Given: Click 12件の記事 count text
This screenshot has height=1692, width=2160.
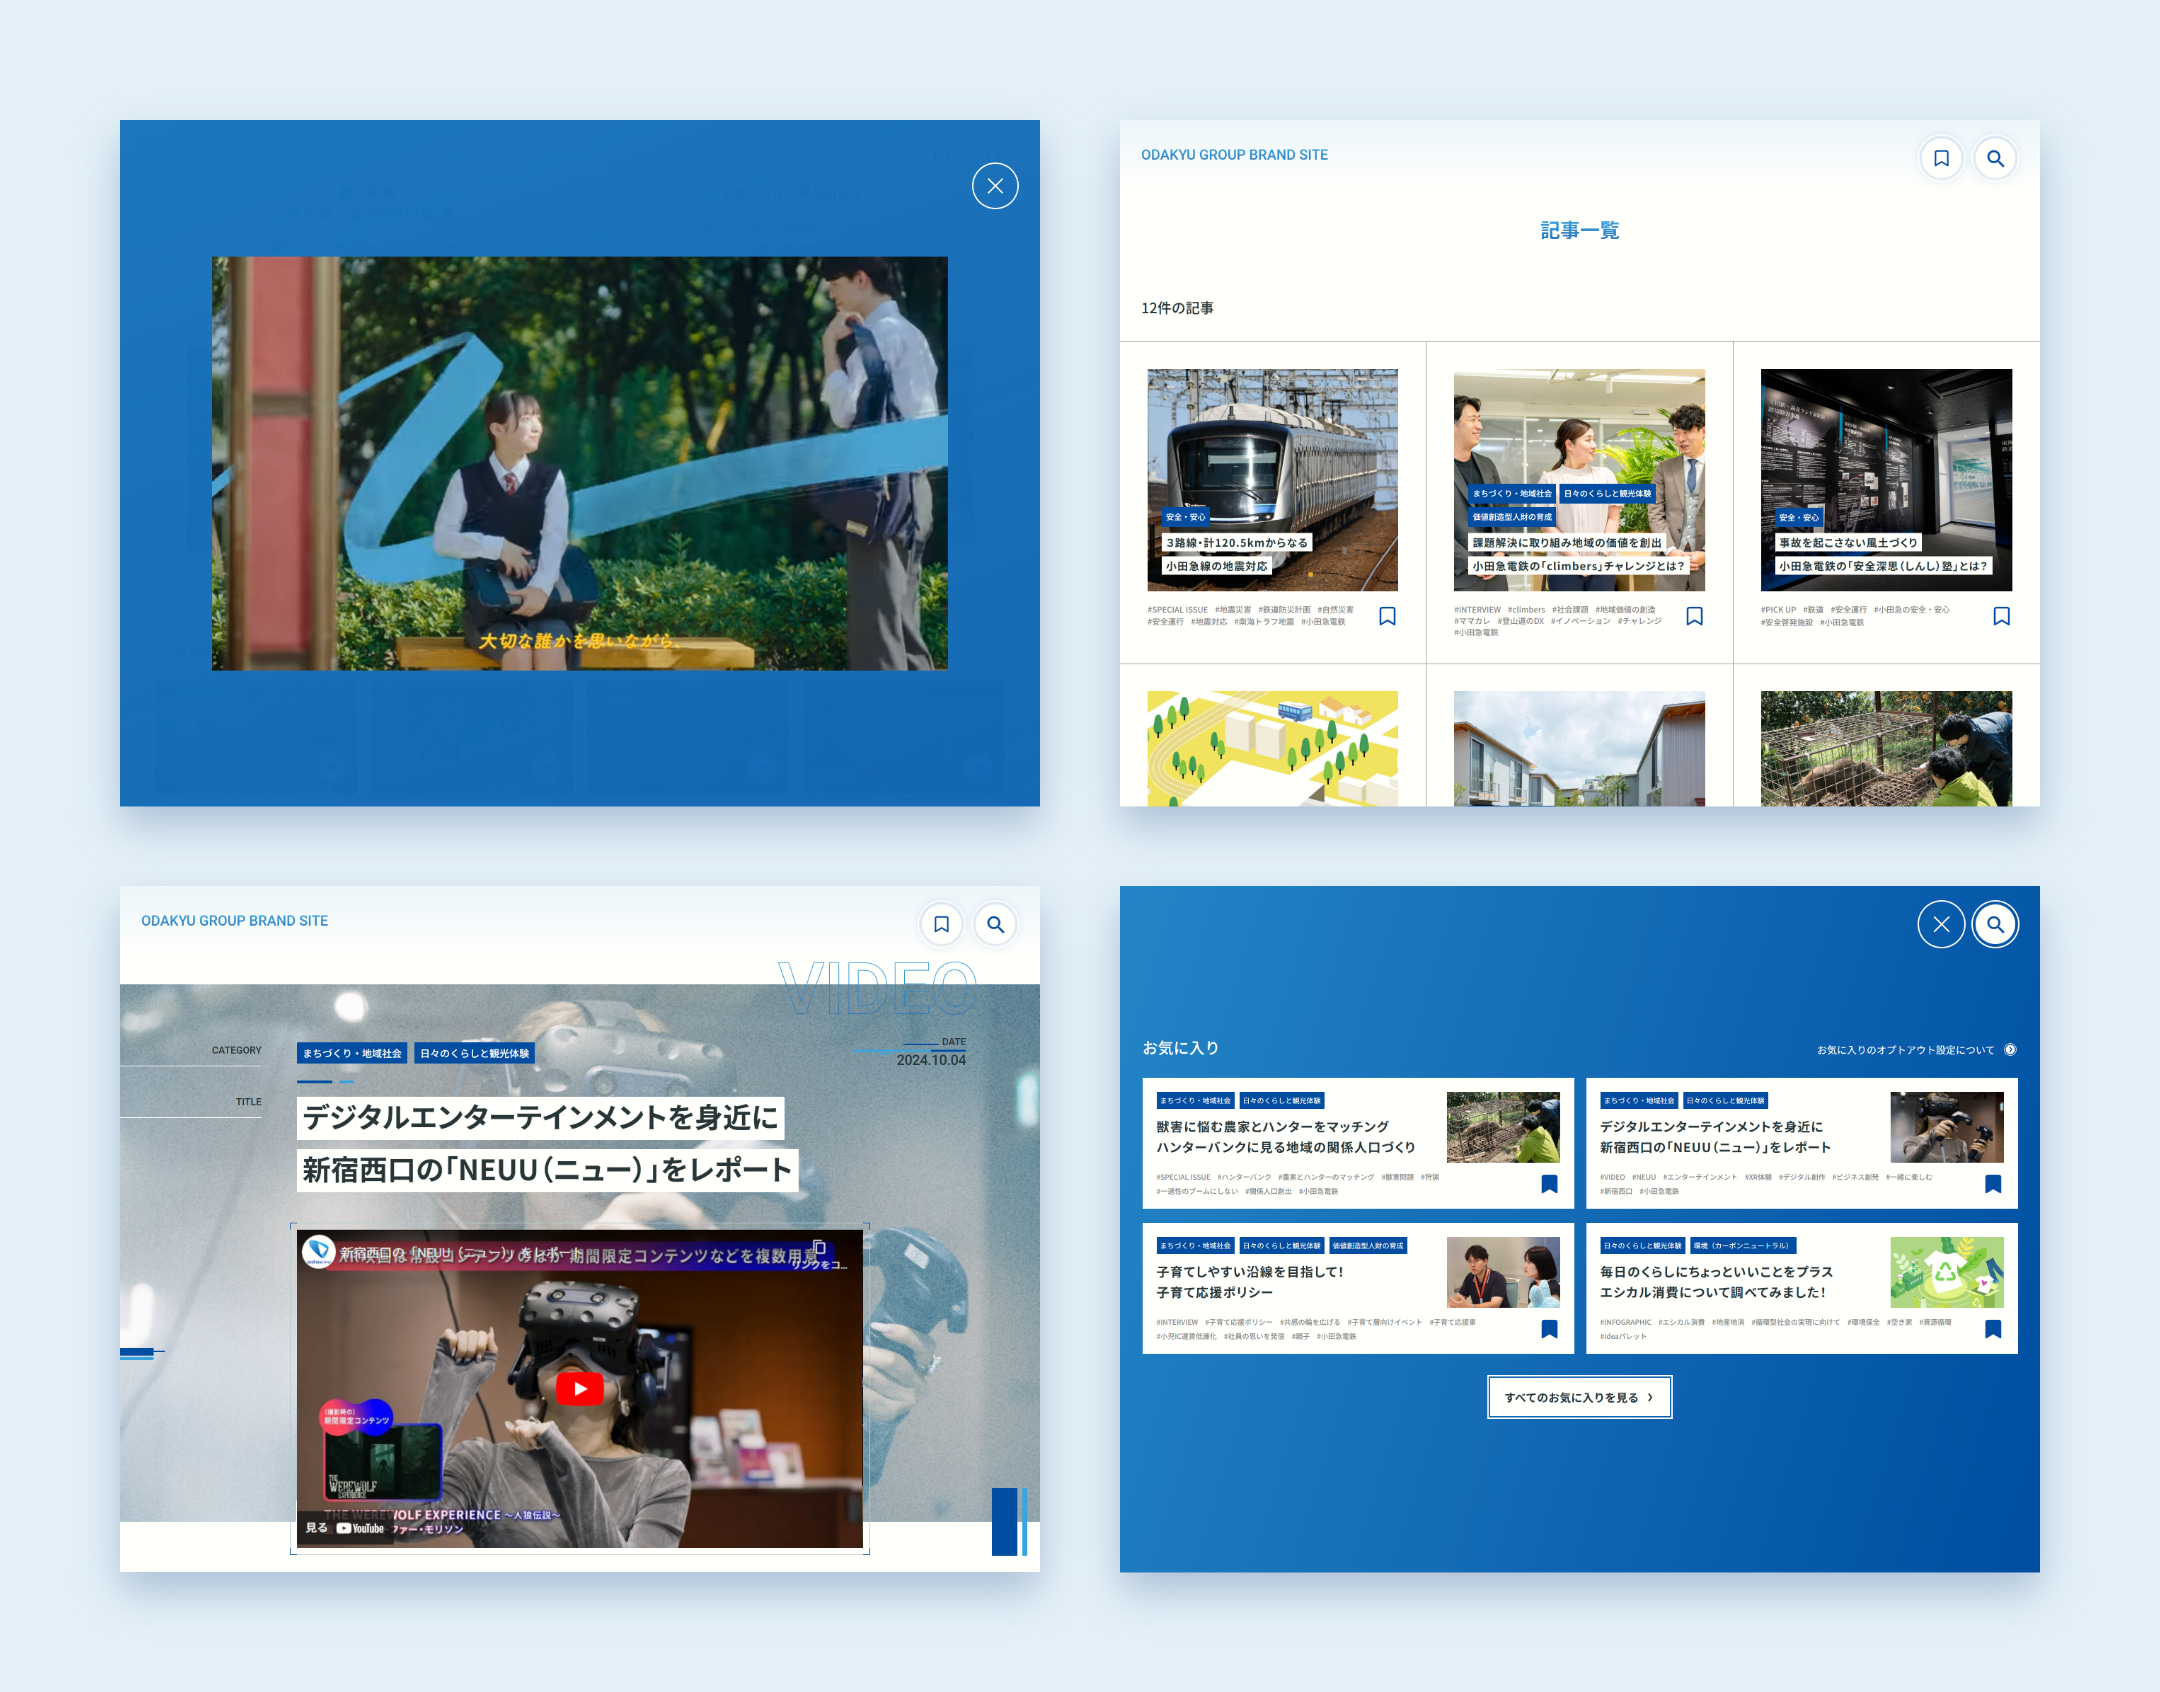Looking at the screenshot, I should click(x=1177, y=308).
